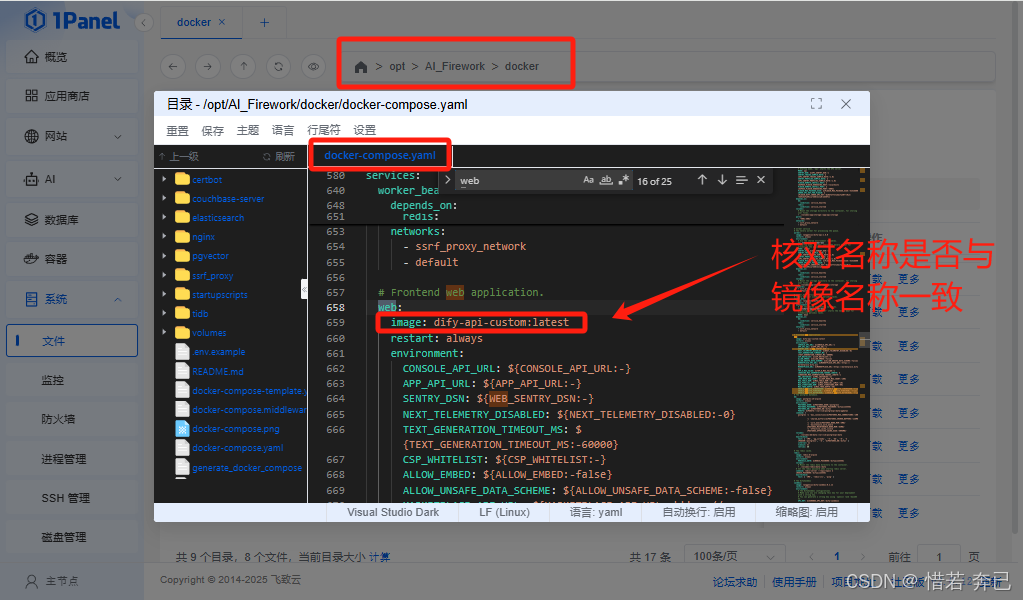Toggle find in selection
This screenshot has width=1023, height=600.
[741, 180]
